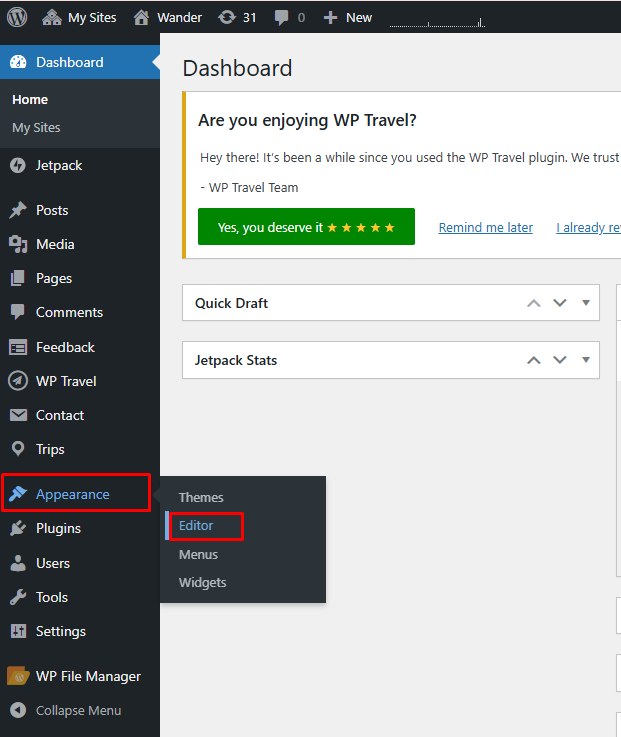Open the Media menu label
This screenshot has width=621, height=737.
tap(55, 244)
